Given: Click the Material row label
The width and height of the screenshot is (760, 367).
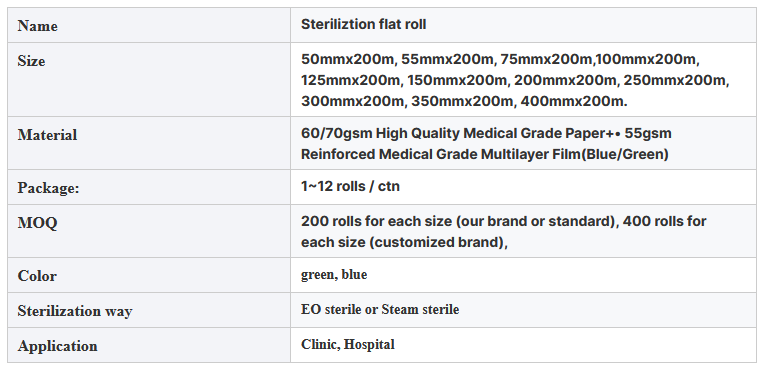Looking at the screenshot, I should [47, 135].
